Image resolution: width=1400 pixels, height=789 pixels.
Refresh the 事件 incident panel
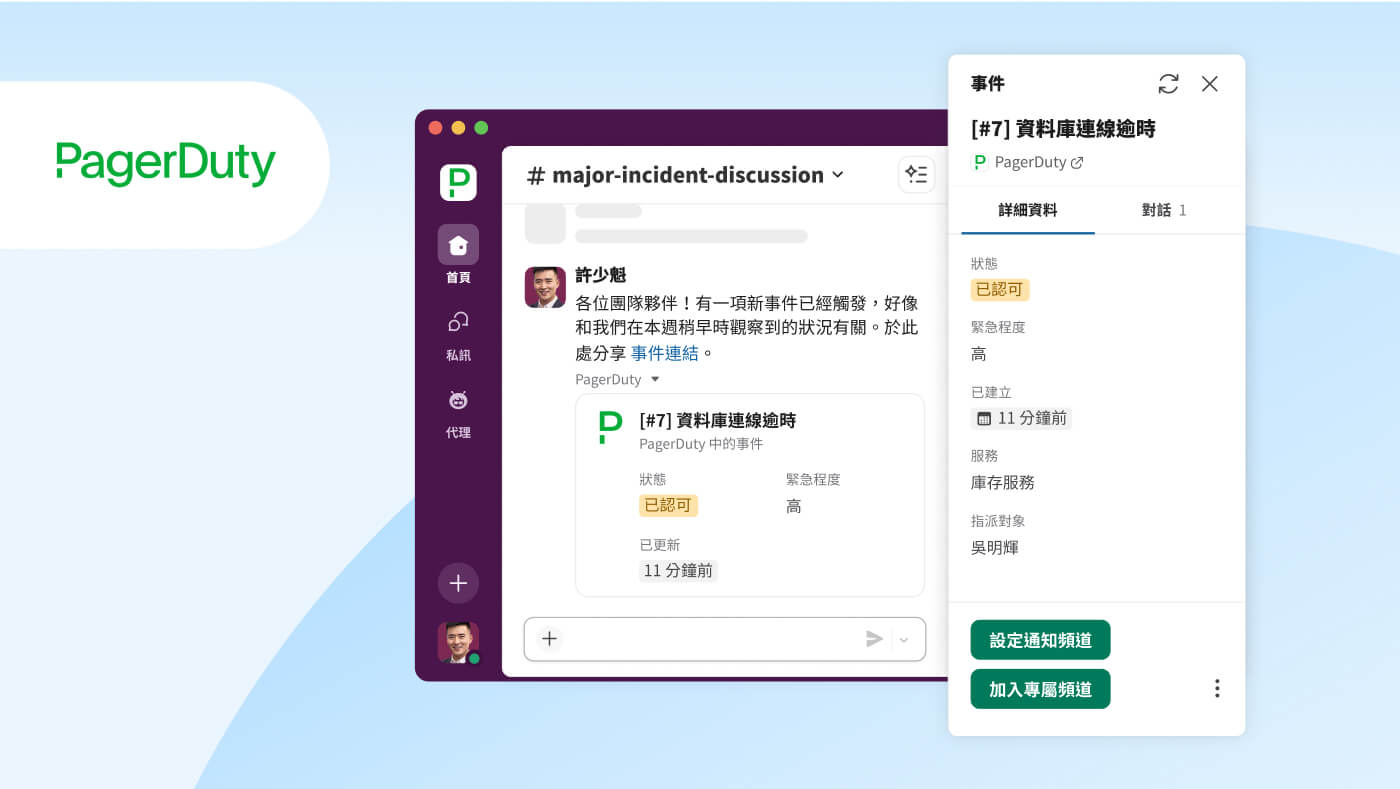pyautogui.click(x=1168, y=84)
